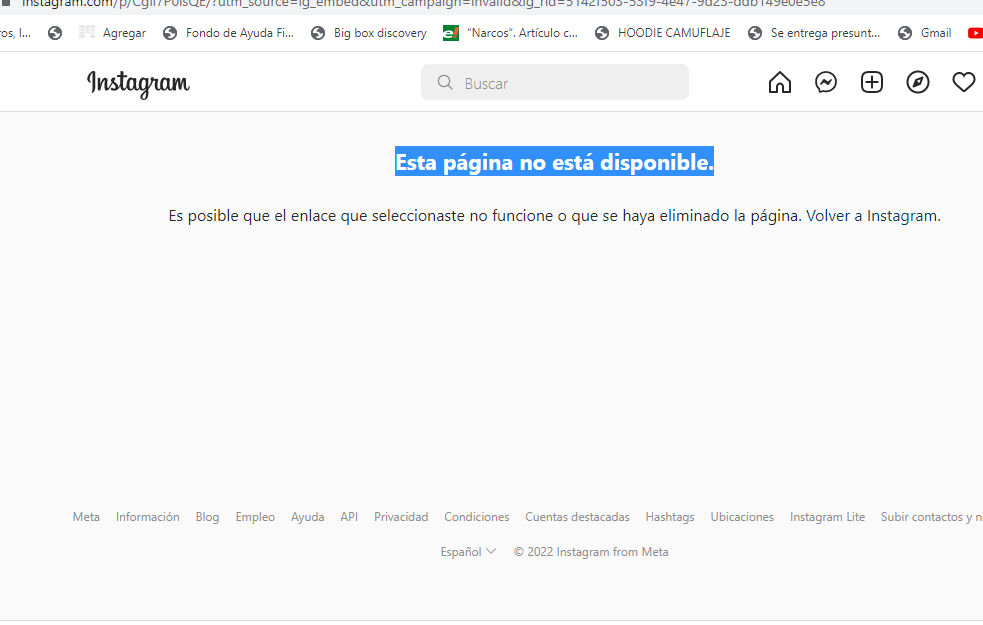The image size is (983, 625).
Task: Click "© 2022 Instagram from Meta" text
Action: [x=591, y=552]
